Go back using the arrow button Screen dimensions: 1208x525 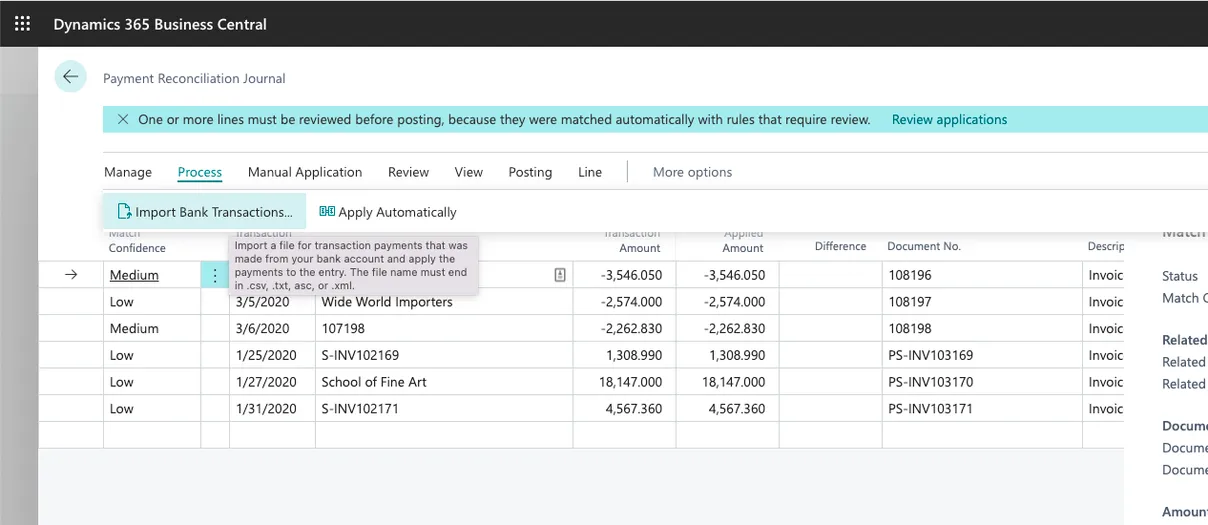click(70, 77)
